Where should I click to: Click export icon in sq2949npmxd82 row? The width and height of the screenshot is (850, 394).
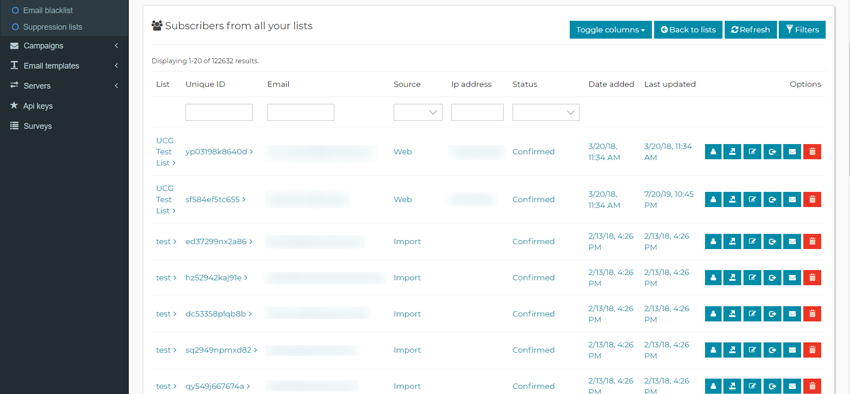[x=732, y=350]
